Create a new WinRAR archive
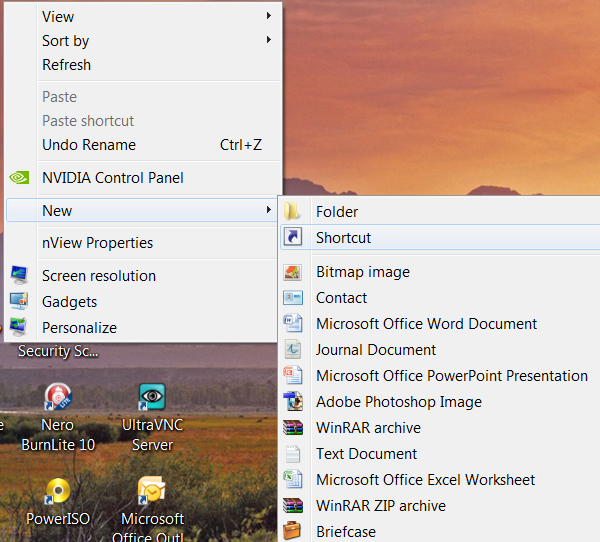Screen dimensions: 600x542 tap(440, 428)
